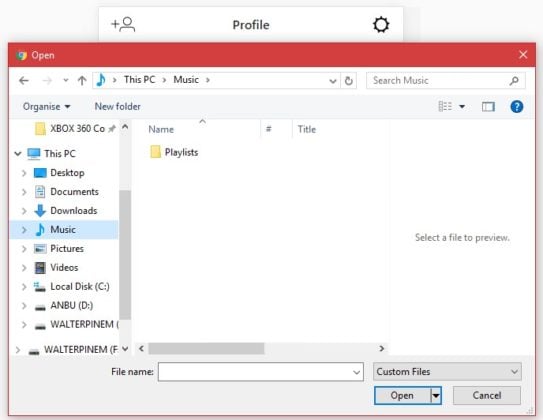
Task: Expand the Documents tree node
Action: pyautogui.click(x=24, y=192)
